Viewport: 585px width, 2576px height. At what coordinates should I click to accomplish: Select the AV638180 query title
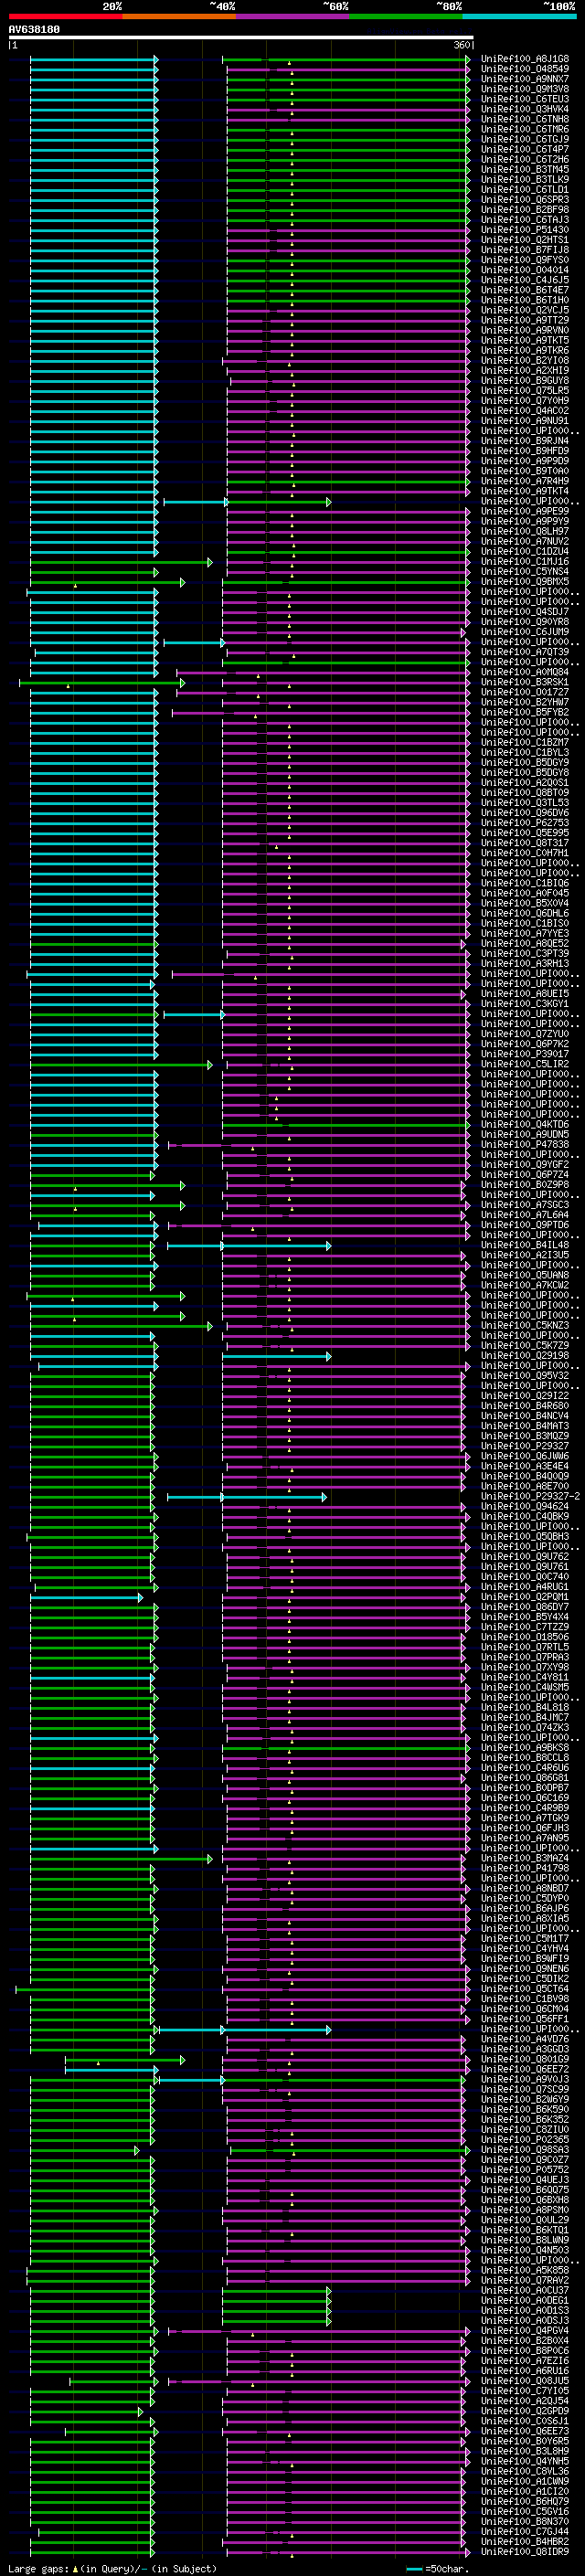point(34,30)
